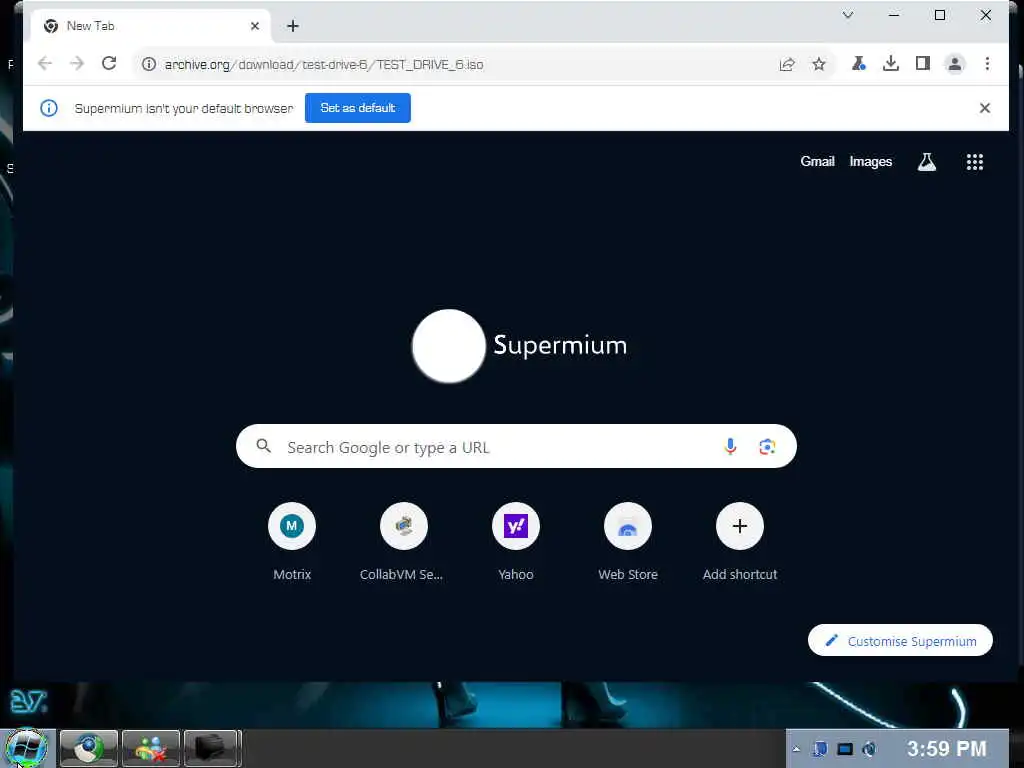
Task: Set Supermium as default browser
Action: tap(357, 108)
